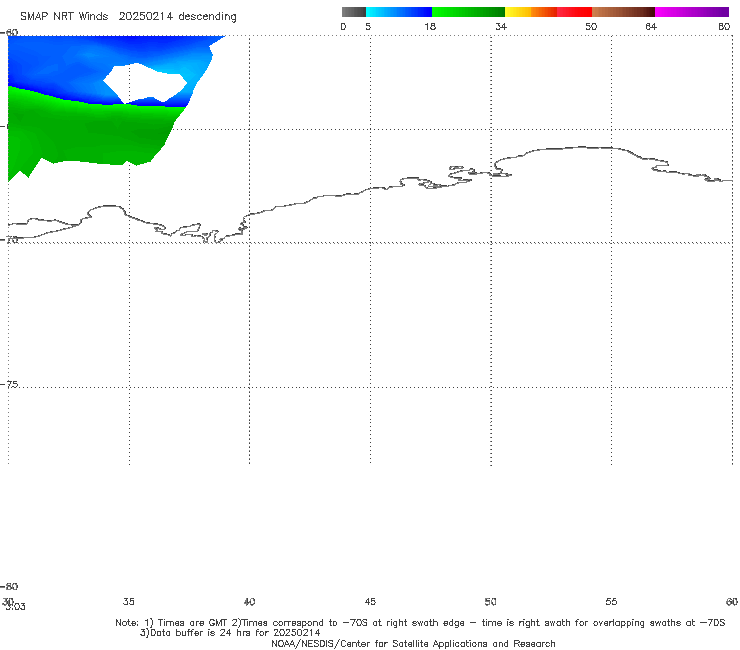Click the swath time label '3:03'
This screenshot has height=650, width=740.
tap(16, 607)
